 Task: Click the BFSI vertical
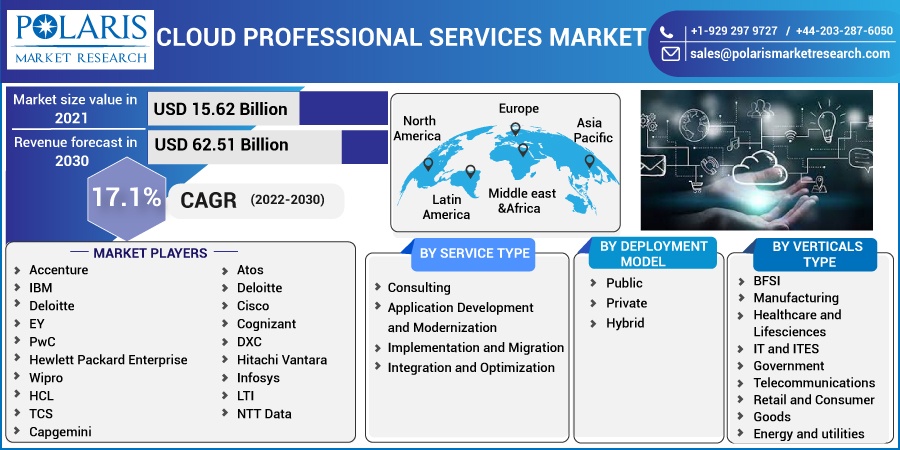[767, 281]
